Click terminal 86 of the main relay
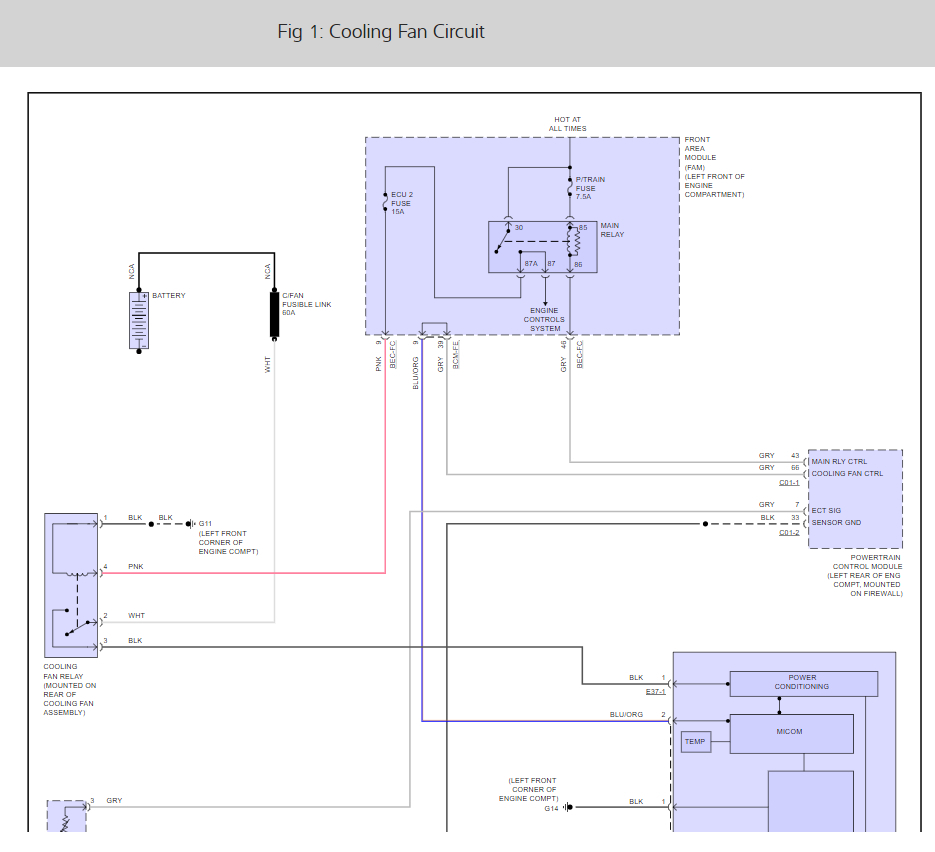The height and width of the screenshot is (852, 935). pyautogui.click(x=578, y=265)
